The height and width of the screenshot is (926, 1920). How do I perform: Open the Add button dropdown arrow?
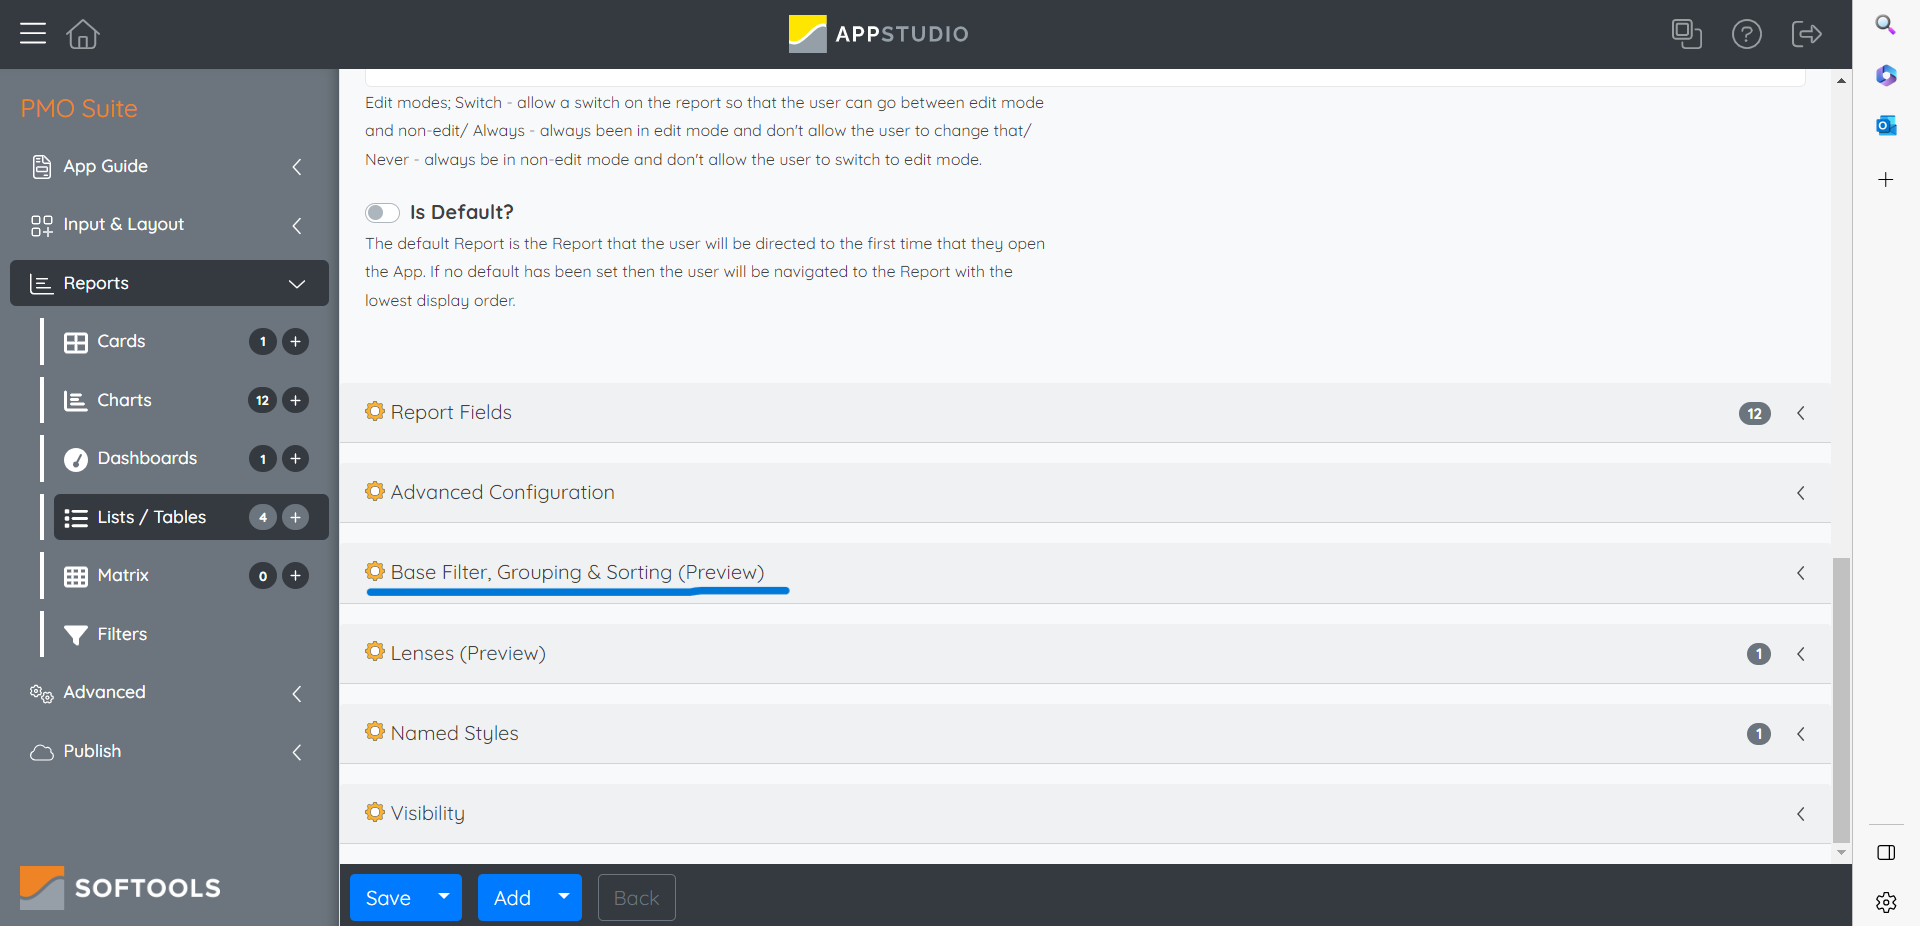coord(564,897)
